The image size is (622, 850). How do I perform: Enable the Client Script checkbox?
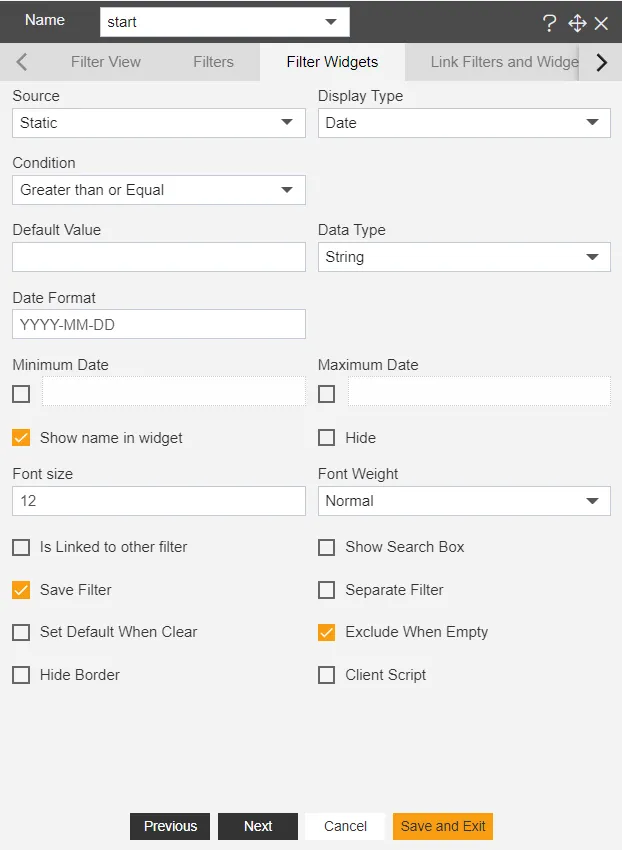(326, 675)
